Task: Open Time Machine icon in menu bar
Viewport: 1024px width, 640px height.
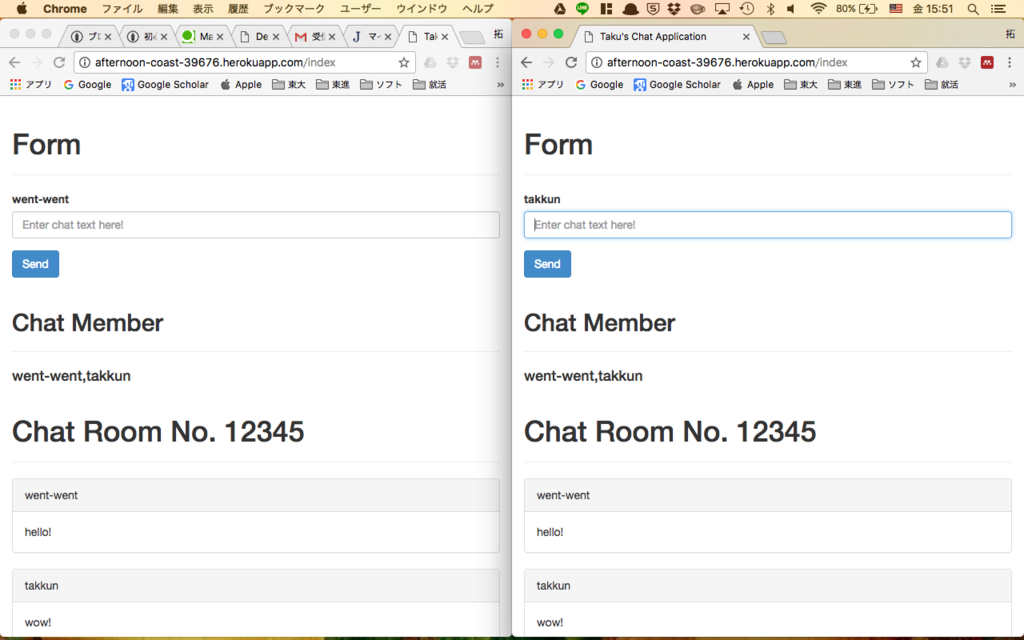Action: pyautogui.click(x=746, y=8)
